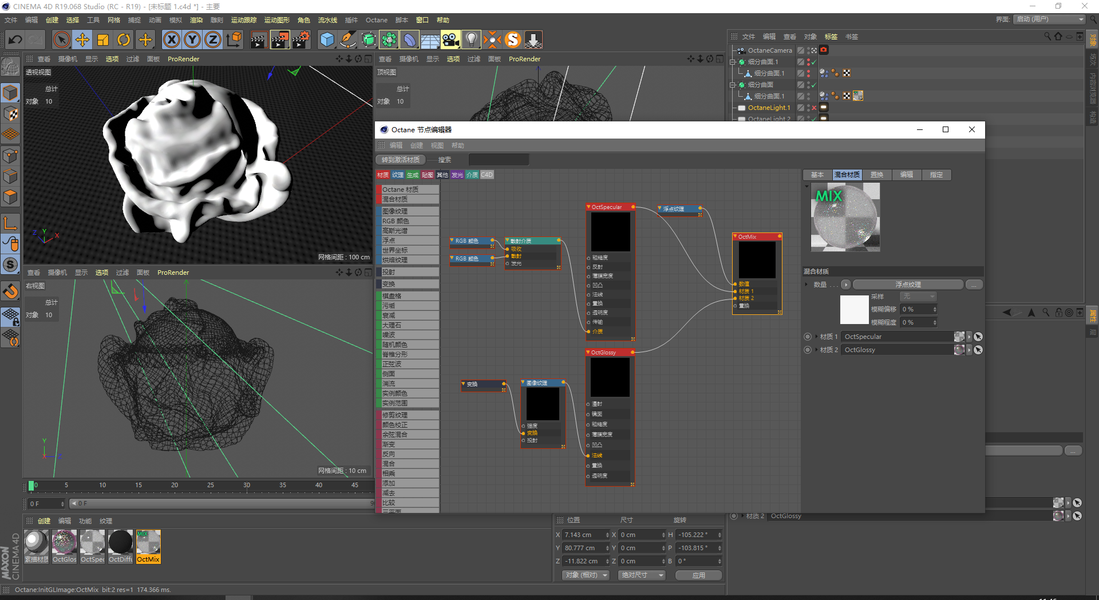Open the 对象 (相对) dropdown in coordinates panel

pos(587,575)
